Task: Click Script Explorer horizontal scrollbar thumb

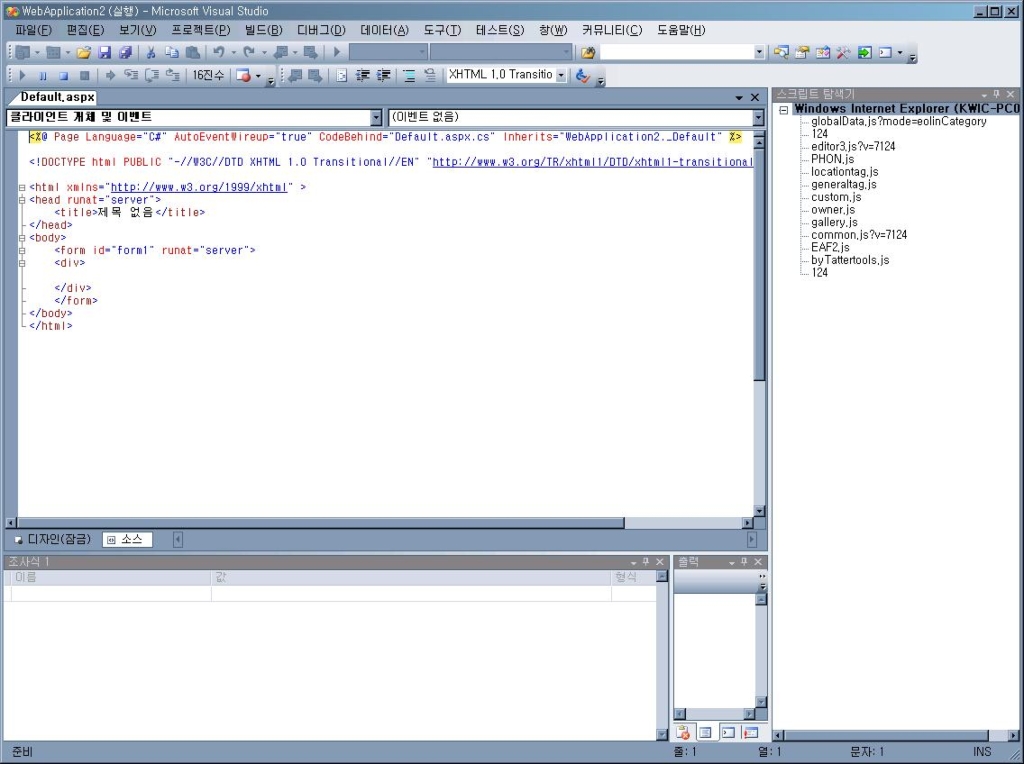Action: [886, 735]
